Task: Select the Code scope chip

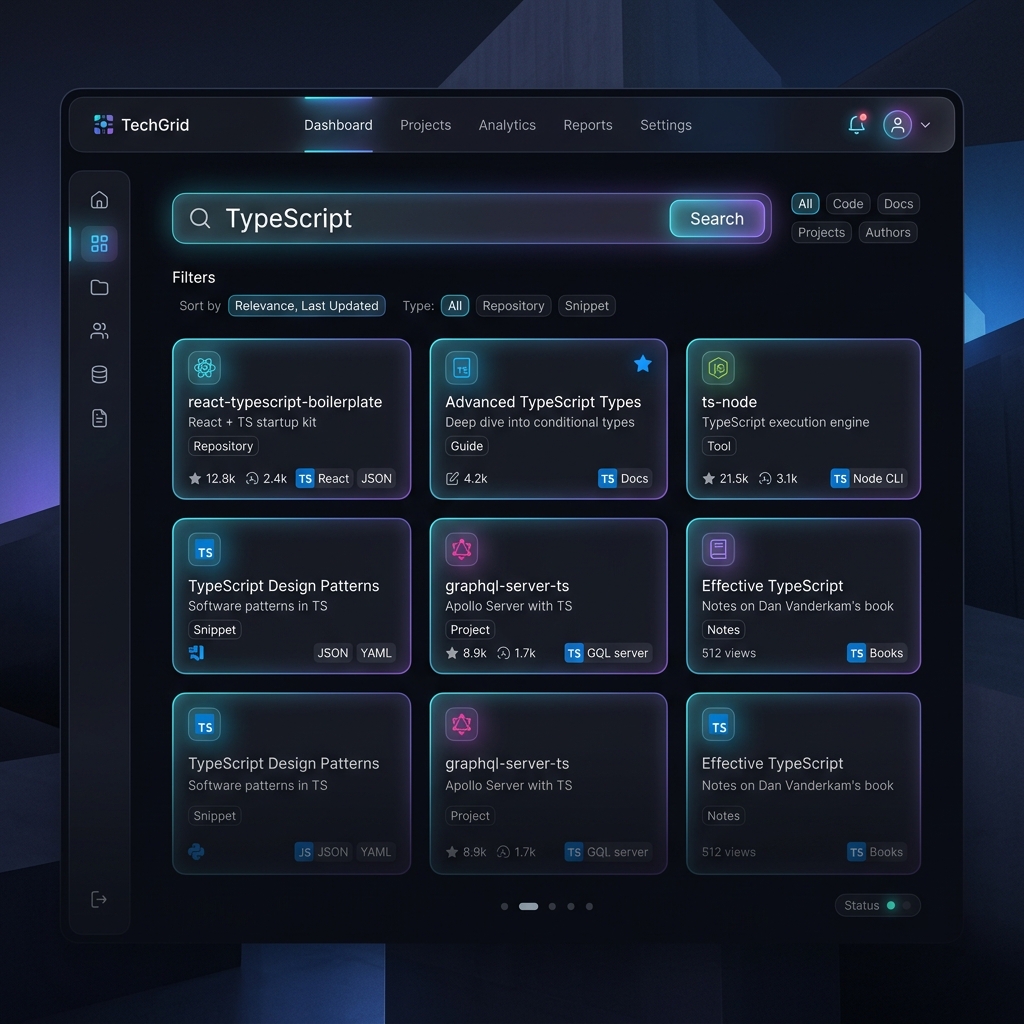Action: click(848, 204)
